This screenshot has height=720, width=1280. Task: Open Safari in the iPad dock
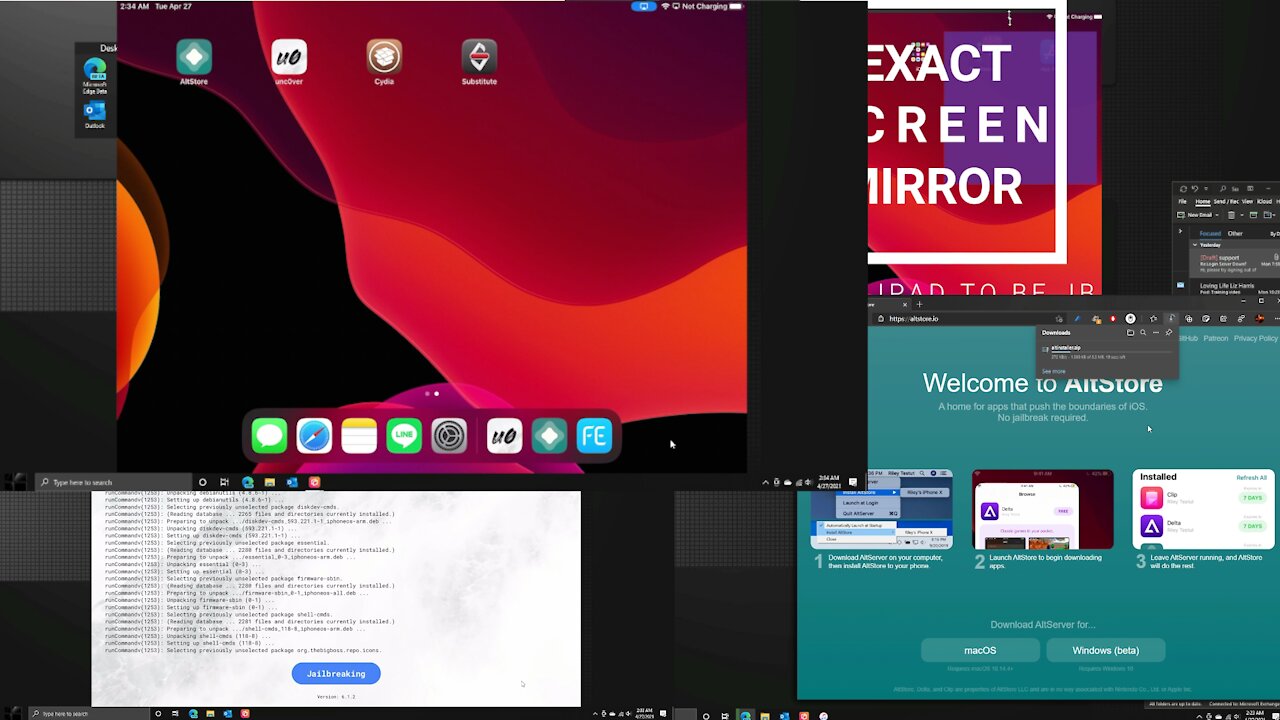314,436
